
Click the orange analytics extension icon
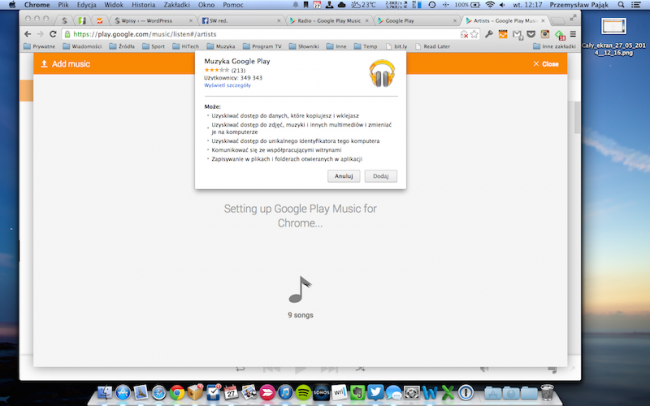click(503, 34)
